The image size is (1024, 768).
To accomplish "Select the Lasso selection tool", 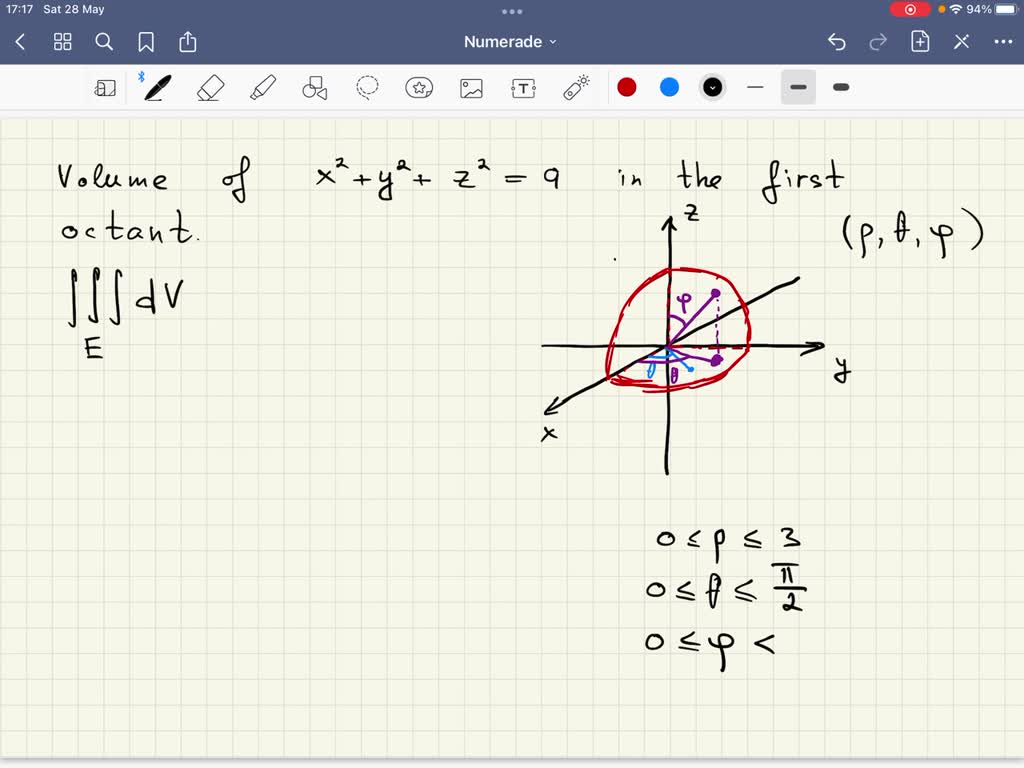I will click(x=367, y=87).
